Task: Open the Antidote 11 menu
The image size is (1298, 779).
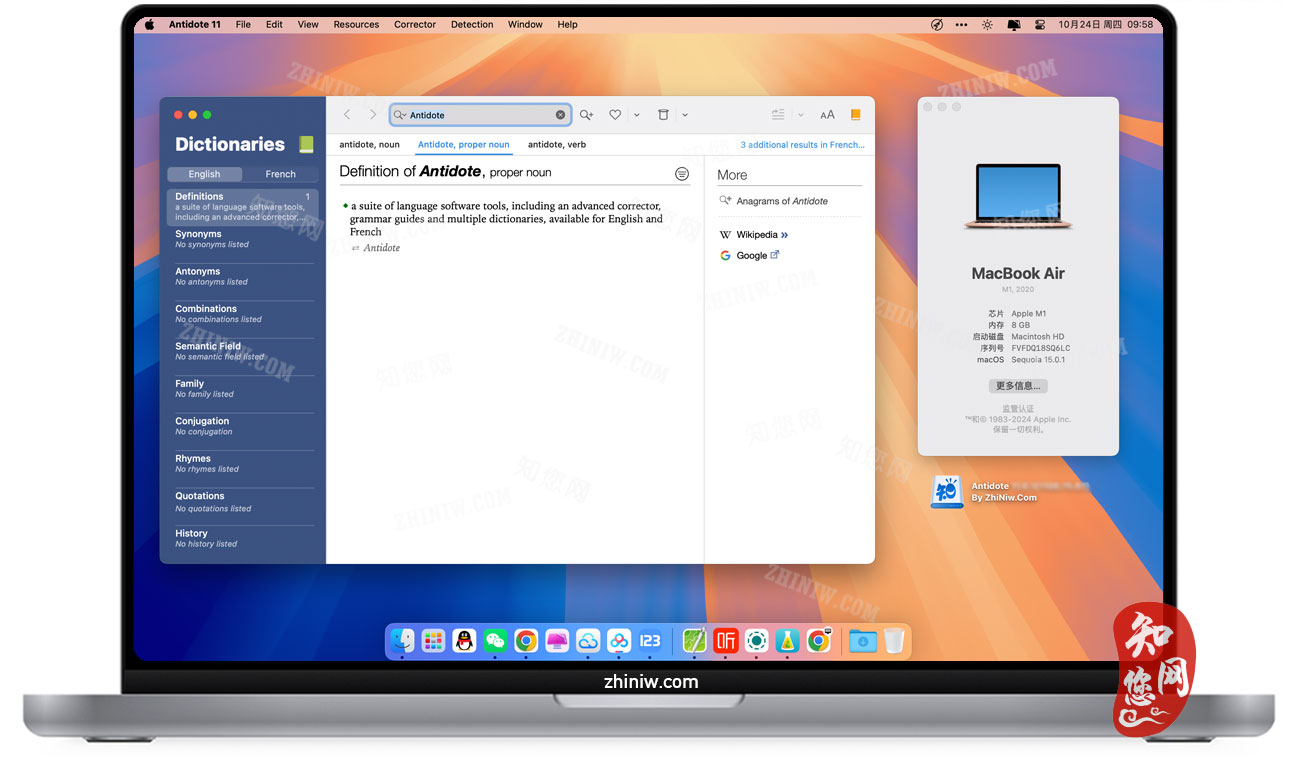Action: (195, 24)
